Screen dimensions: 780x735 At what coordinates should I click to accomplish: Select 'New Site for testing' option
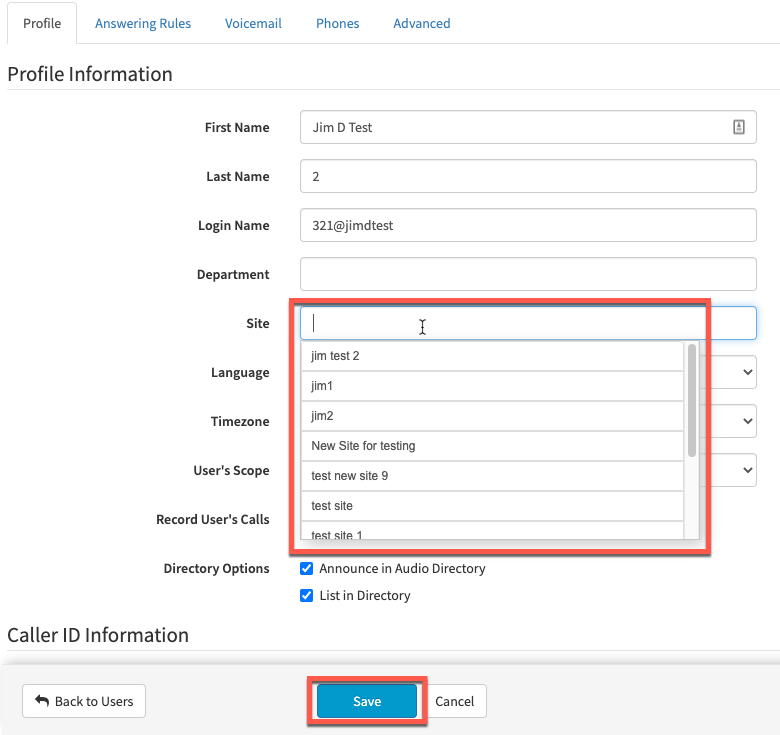point(492,446)
